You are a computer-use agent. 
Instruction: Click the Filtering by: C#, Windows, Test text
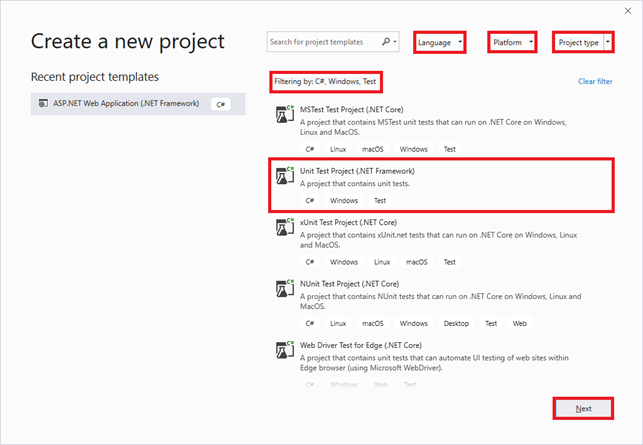pos(325,81)
